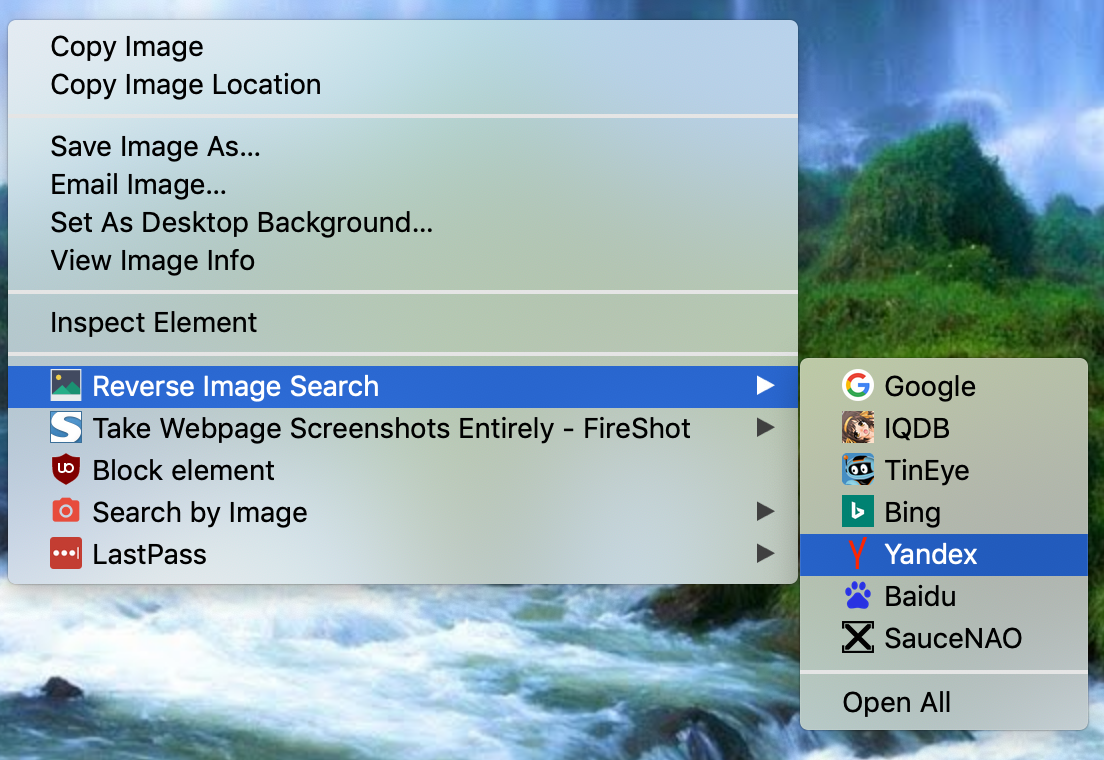Image resolution: width=1104 pixels, height=760 pixels.
Task: Click the Google logo icon in submenu
Action: (x=858, y=386)
